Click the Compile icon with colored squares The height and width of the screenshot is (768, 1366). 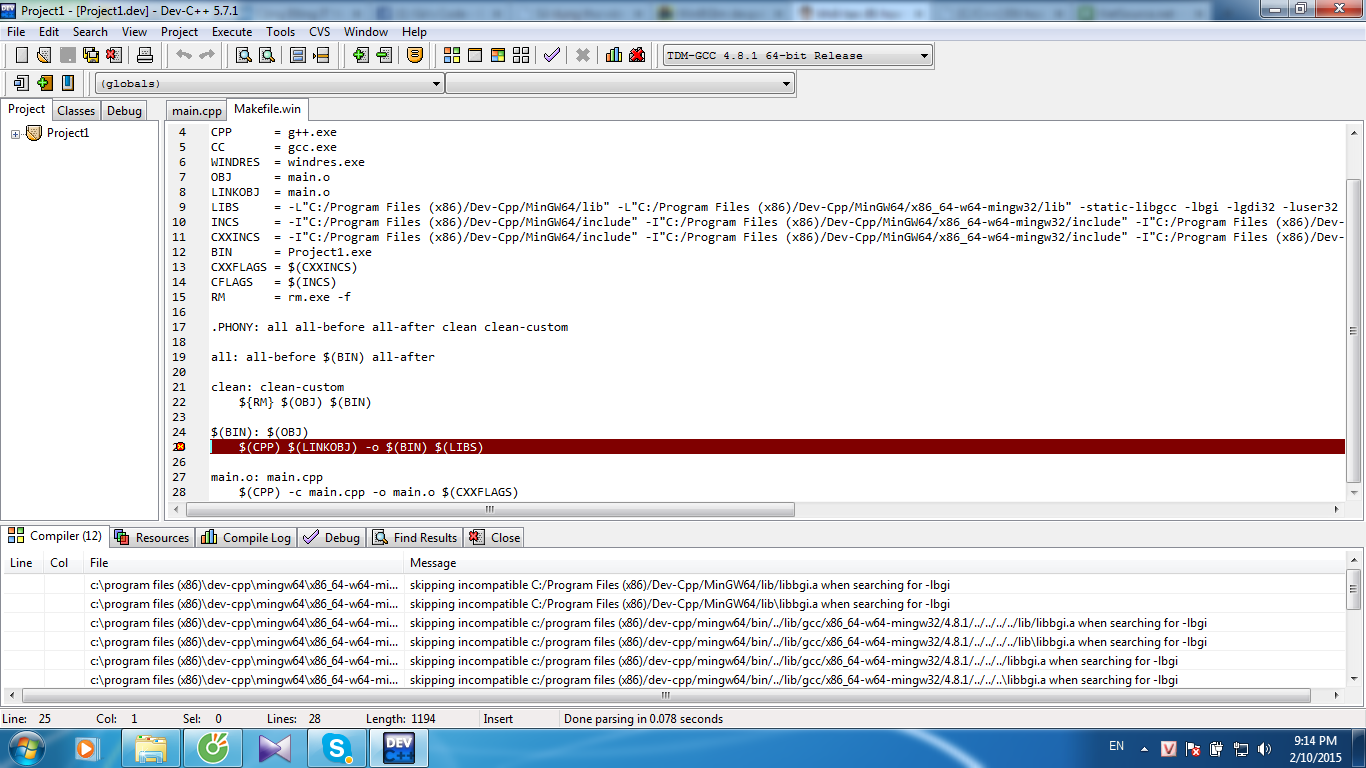(452, 55)
